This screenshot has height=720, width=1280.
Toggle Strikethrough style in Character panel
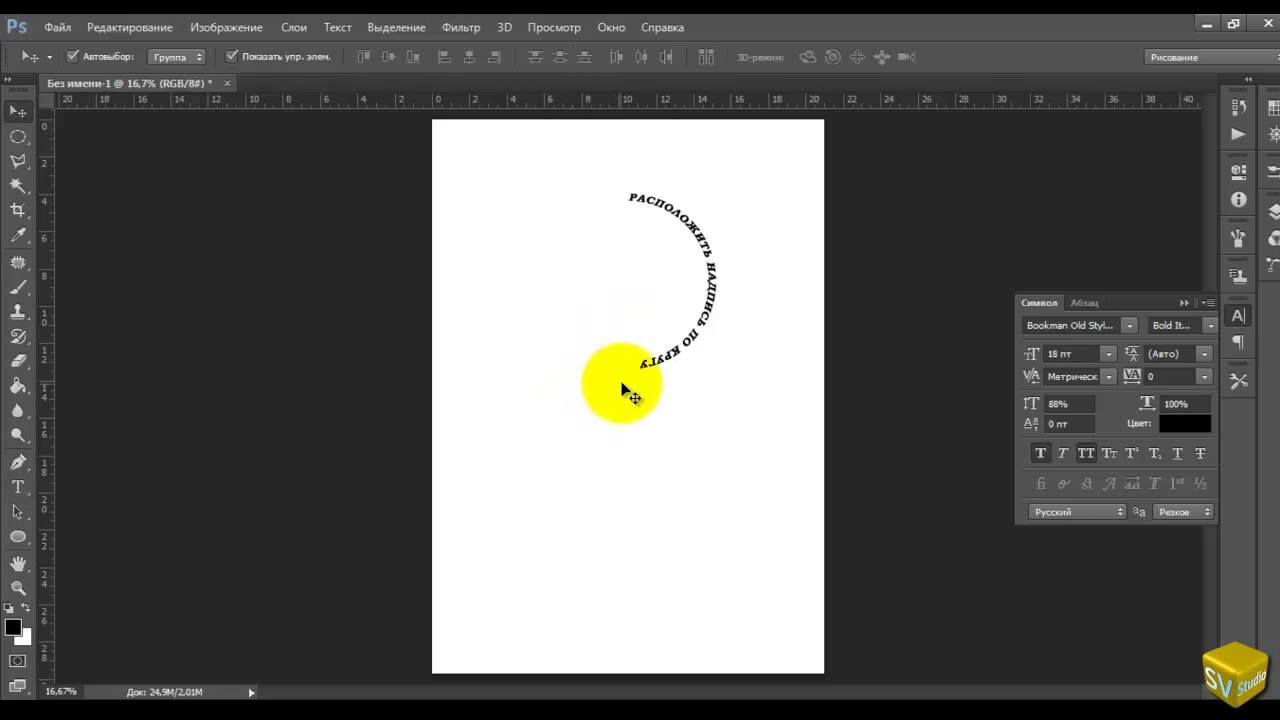[x=1200, y=453]
